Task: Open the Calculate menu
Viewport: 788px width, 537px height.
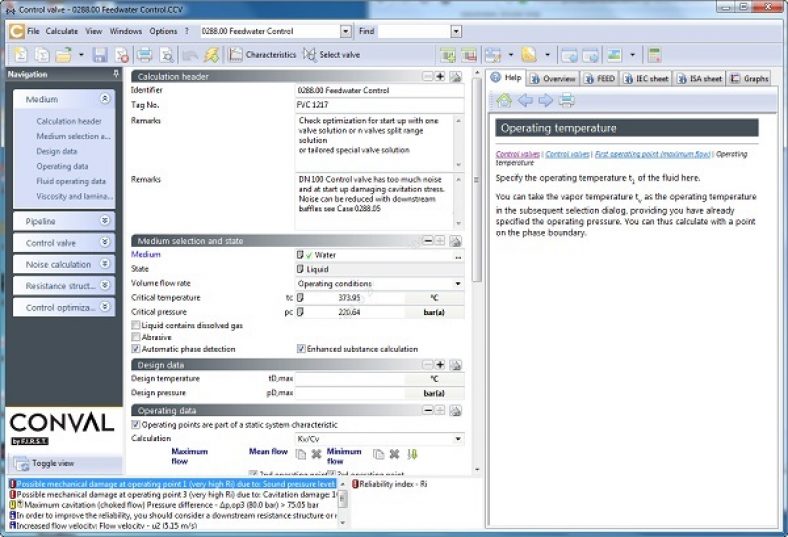Action: point(62,31)
